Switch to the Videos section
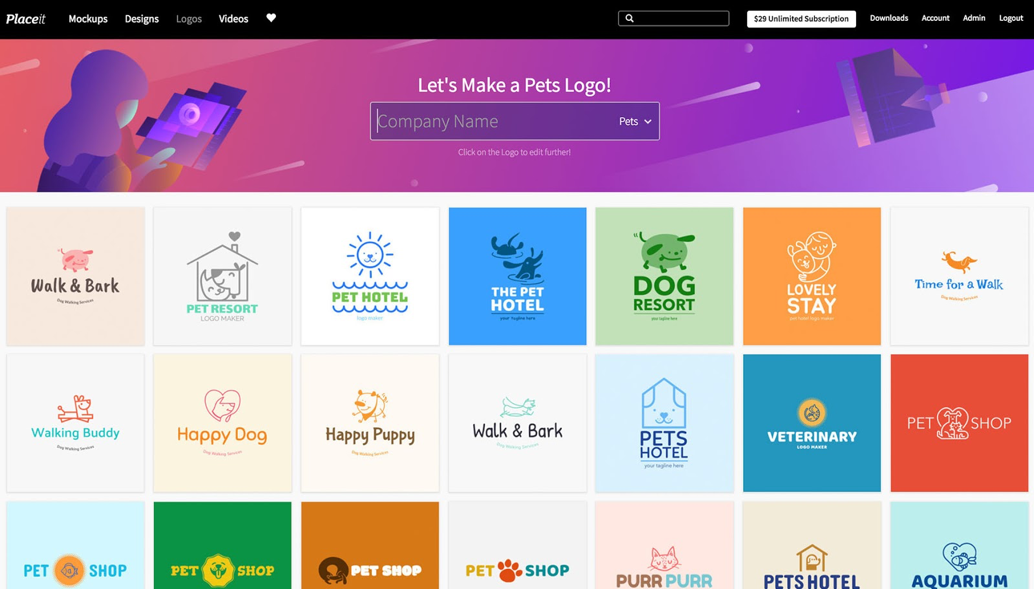Image resolution: width=1034 pixels, height=589 pixels. tap(233, 18)
